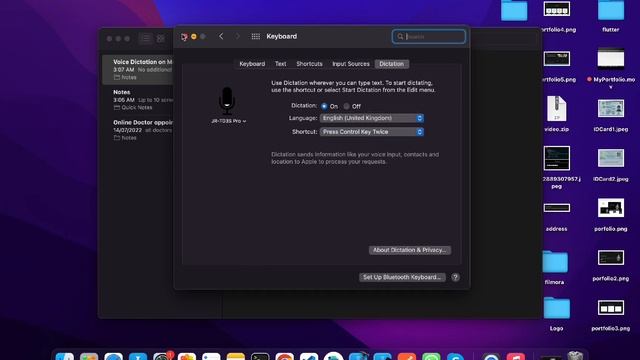The image size is (640, 360).
Task: Click Set Up Bluetooth Keyboard button
Action: coord(402,277)
